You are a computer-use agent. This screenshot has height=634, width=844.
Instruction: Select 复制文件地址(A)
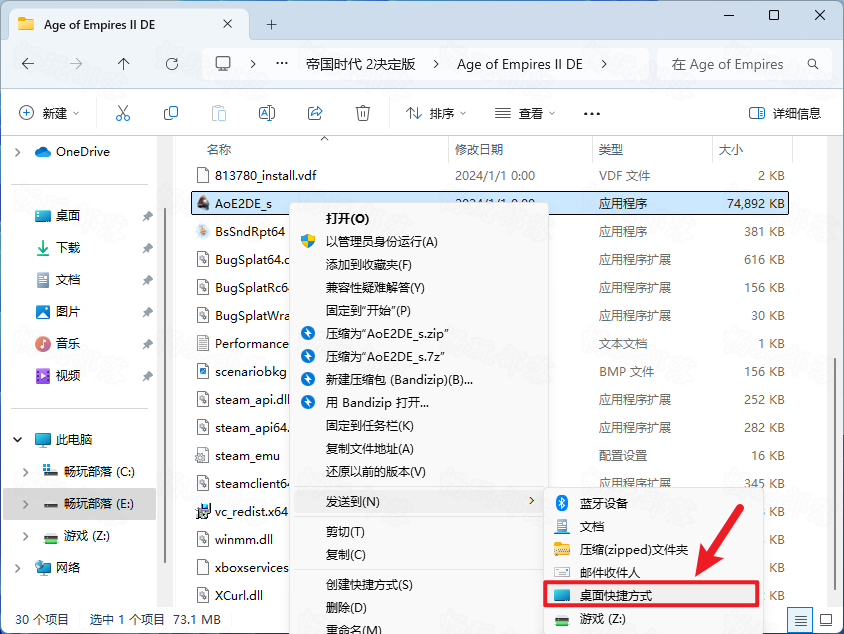(x=419, y=449)
